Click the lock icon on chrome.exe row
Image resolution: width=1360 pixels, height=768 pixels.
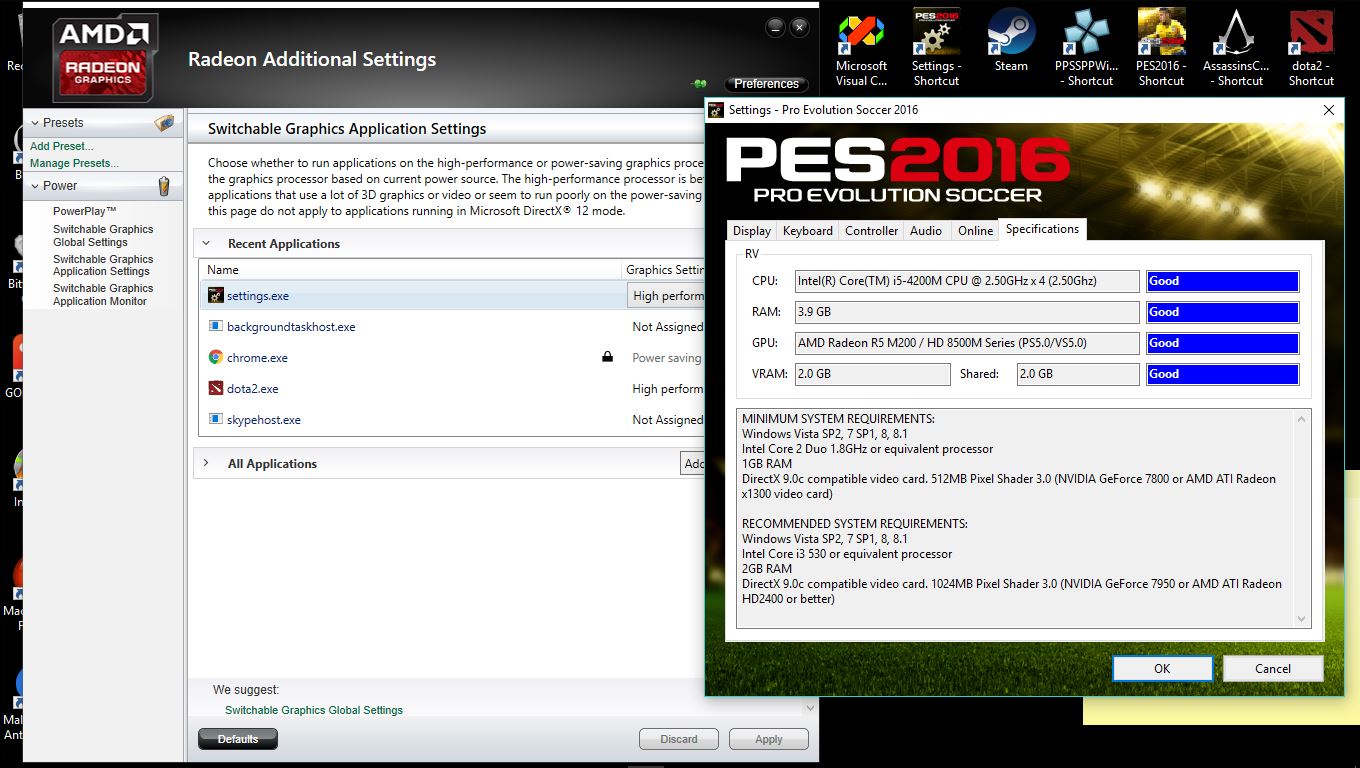click(607, 356)
